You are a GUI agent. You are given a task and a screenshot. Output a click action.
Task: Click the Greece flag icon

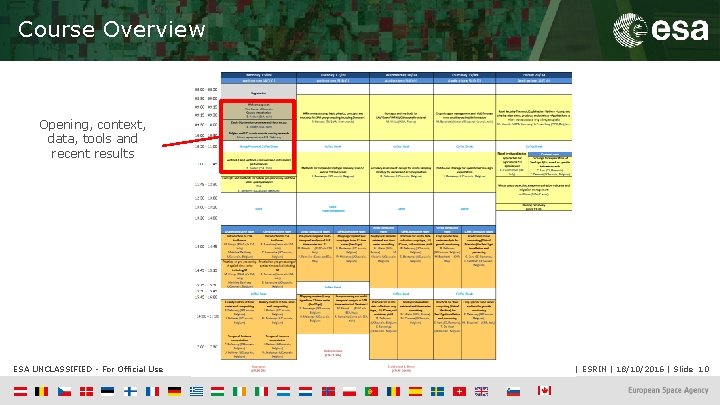pyautogui.click(x=197, y=392)
